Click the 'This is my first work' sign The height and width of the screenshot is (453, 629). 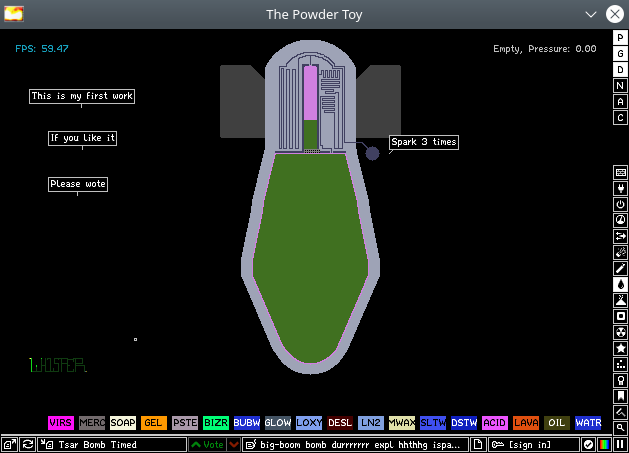(82, 96)
